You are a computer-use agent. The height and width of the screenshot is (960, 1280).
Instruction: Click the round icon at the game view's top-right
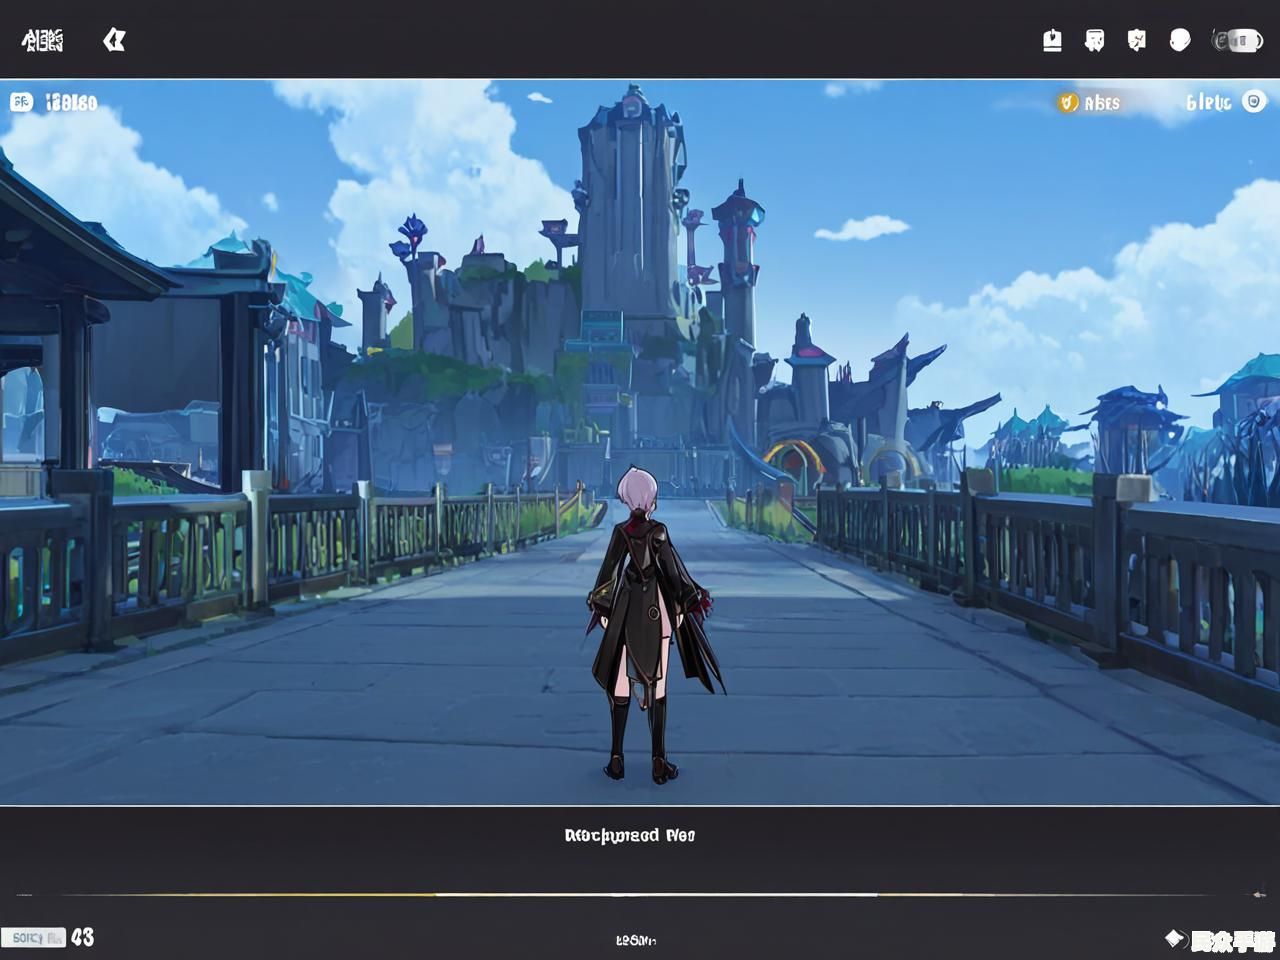(x=1254, y=102)
